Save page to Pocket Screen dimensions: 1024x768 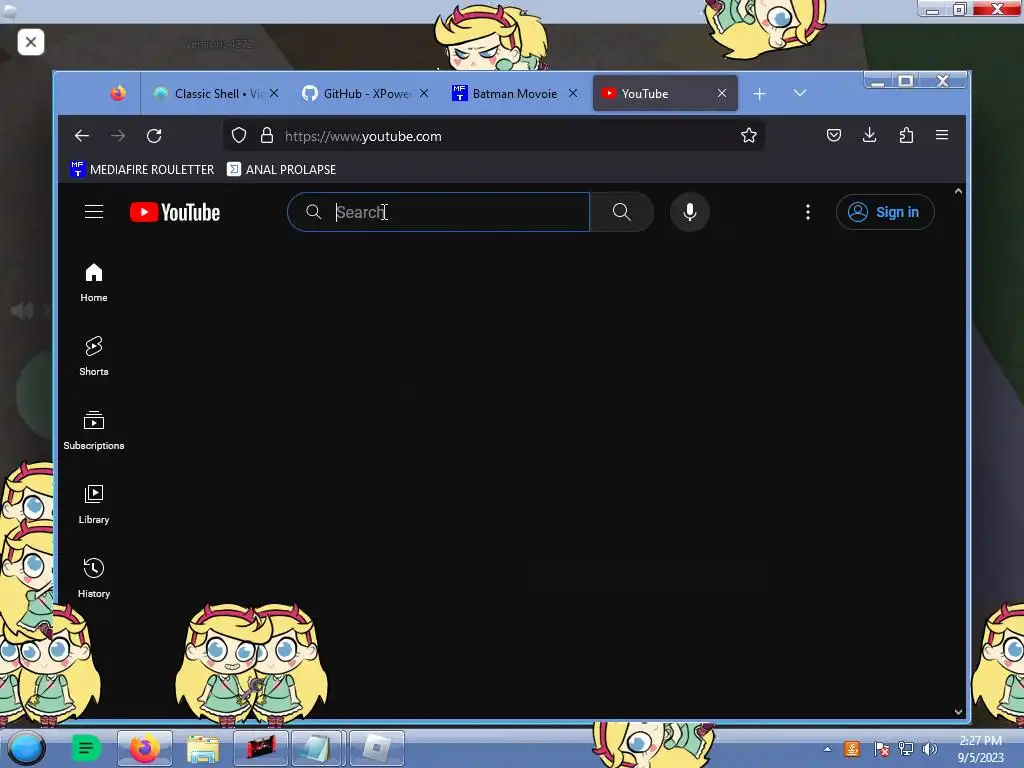[833, 135]
